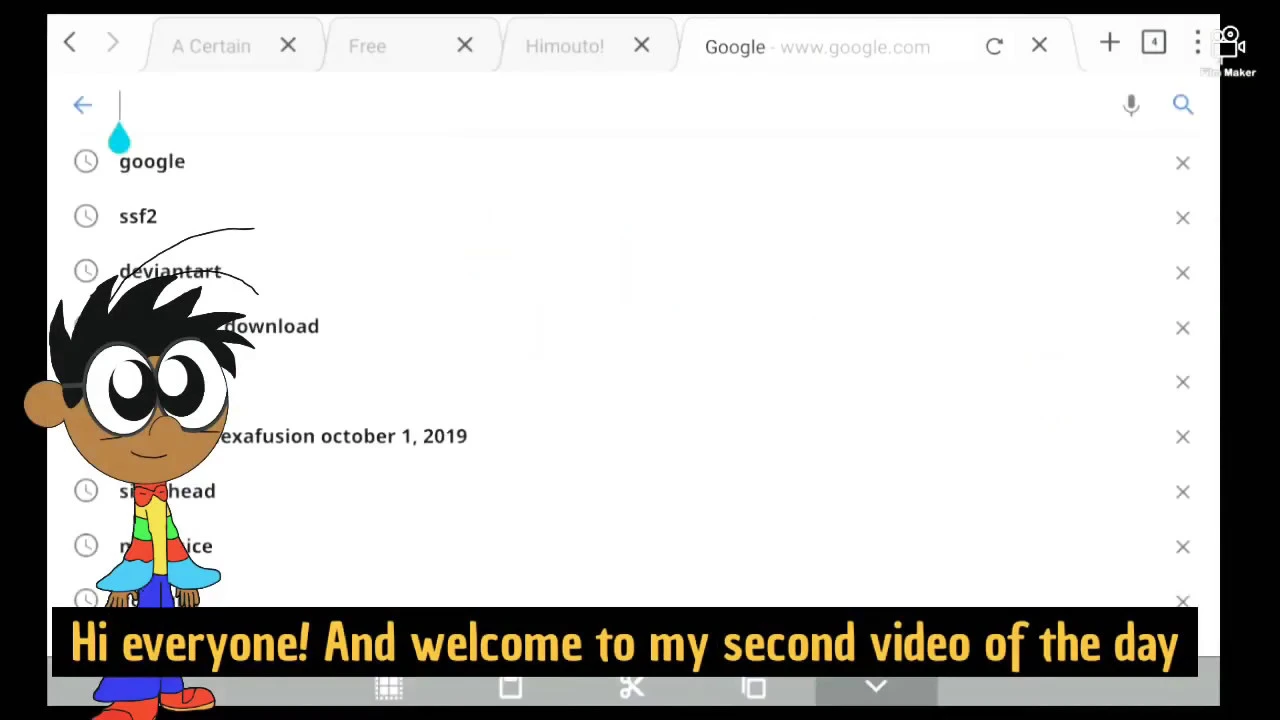The width and height of the screenshot is (1280, 720).
Task: Choose the suggestion ending in download
Action: point(271,326)
